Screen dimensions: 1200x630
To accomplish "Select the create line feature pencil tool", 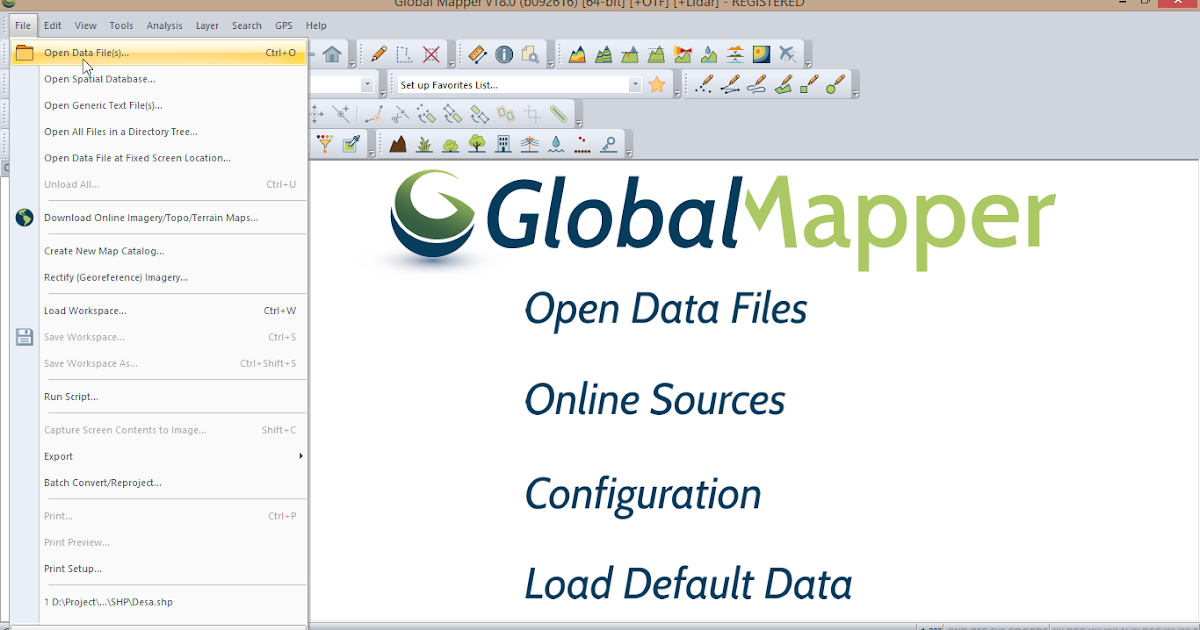I will (731, 85).
